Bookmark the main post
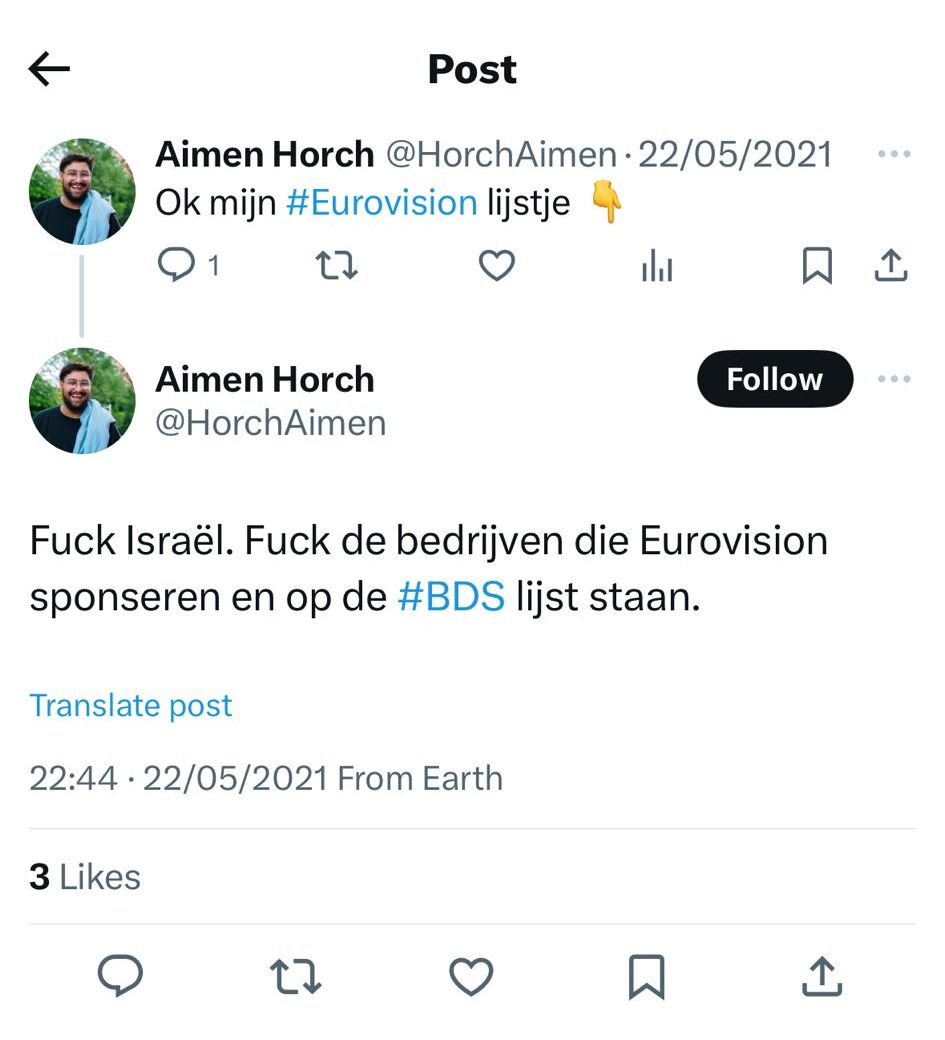Image resolution: width=945 pixels, height=1040 pixels. [x=646, y=977]
